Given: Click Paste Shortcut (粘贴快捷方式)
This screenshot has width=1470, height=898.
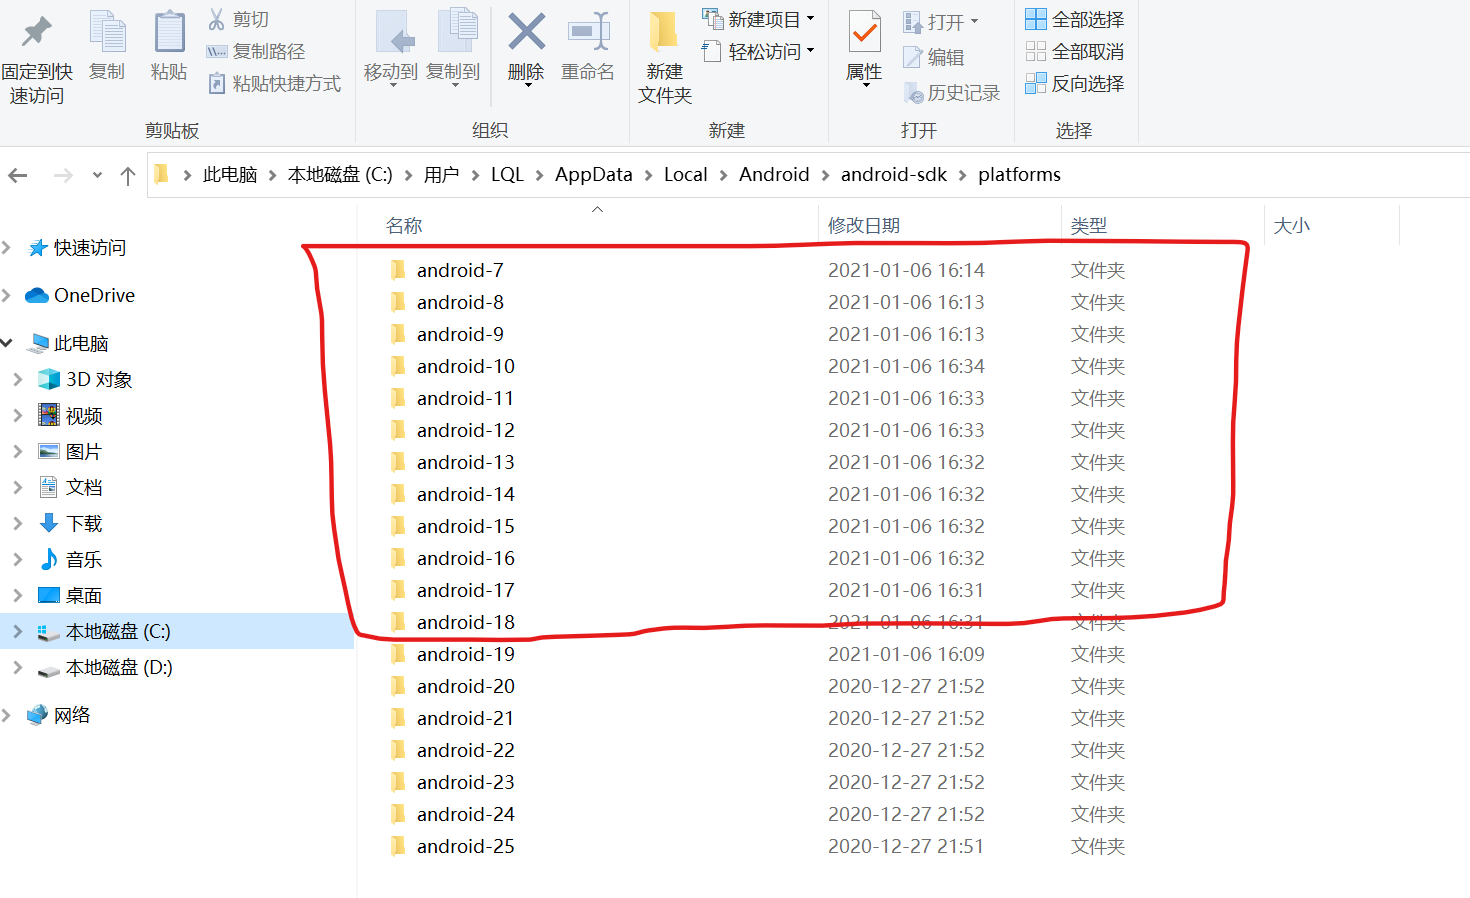Looking at the screenshot, I should pyautogui.click(x=274, y=83).
